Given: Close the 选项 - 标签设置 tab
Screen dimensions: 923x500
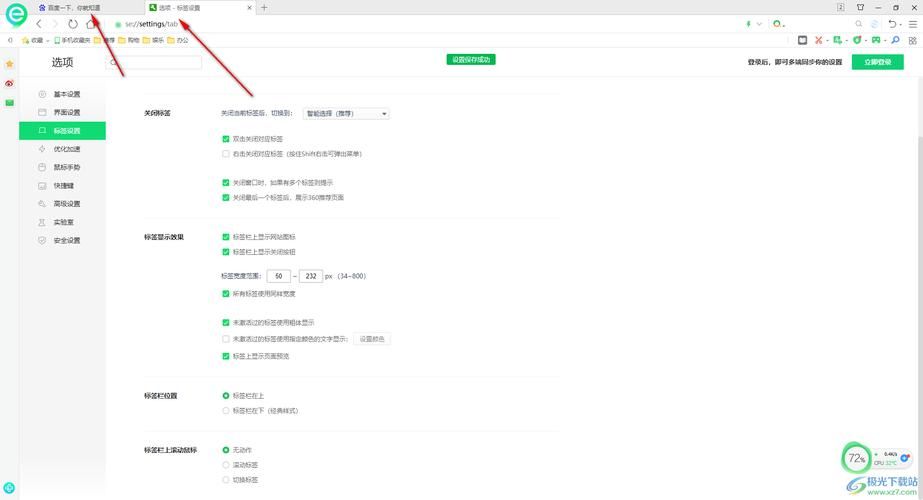Looking at the screenshot, I should point(250,8).
